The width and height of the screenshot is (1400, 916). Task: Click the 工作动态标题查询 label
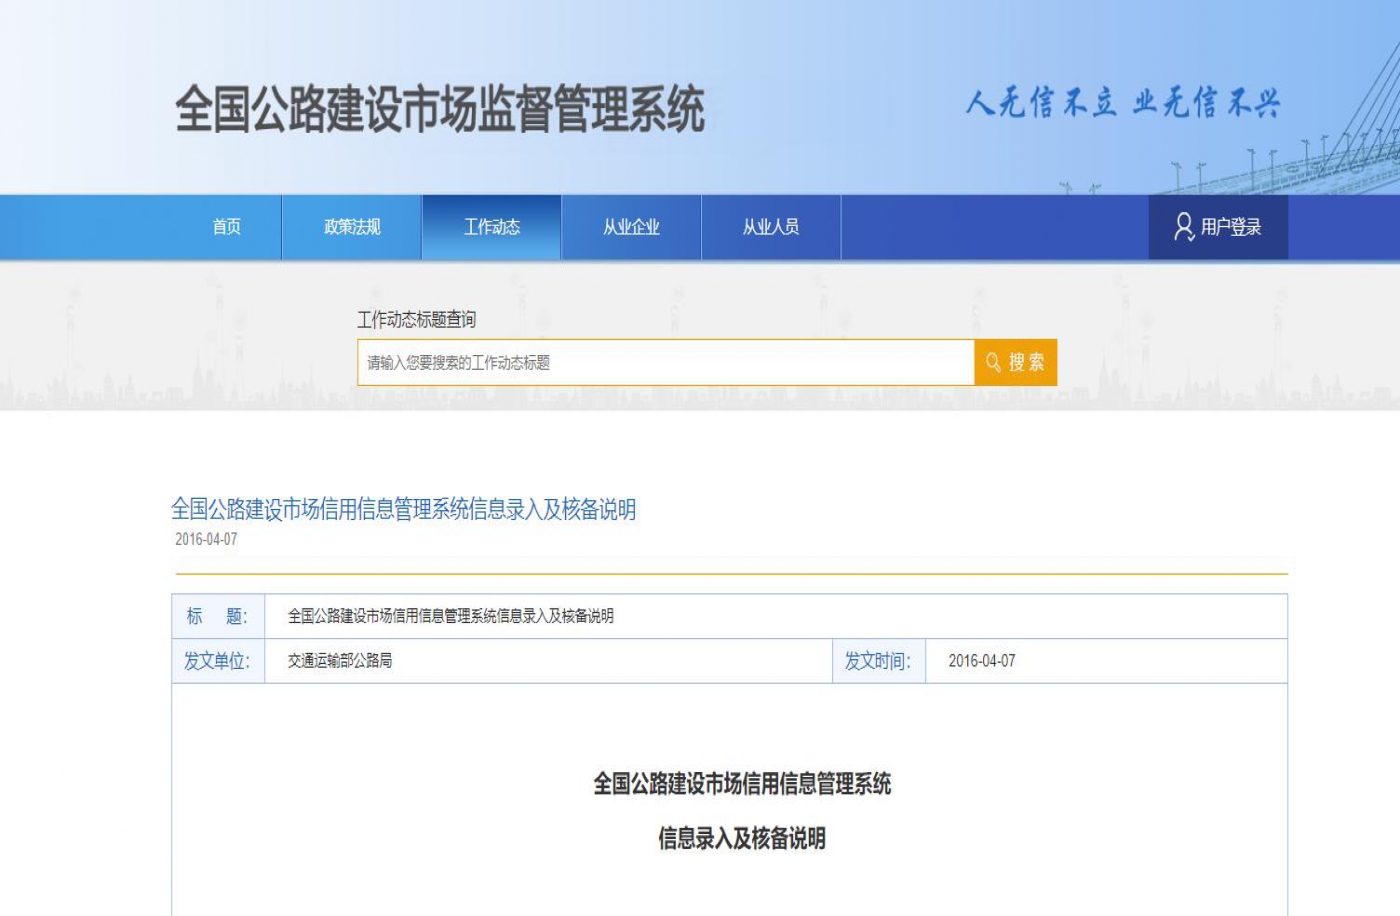(417, 319)
